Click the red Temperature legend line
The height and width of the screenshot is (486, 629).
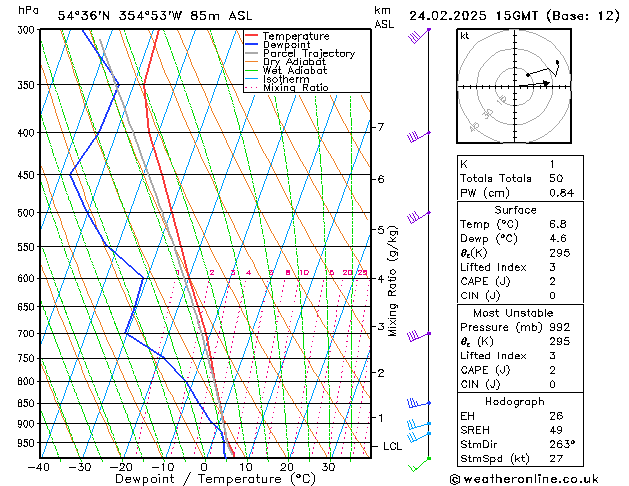point(251,36)
